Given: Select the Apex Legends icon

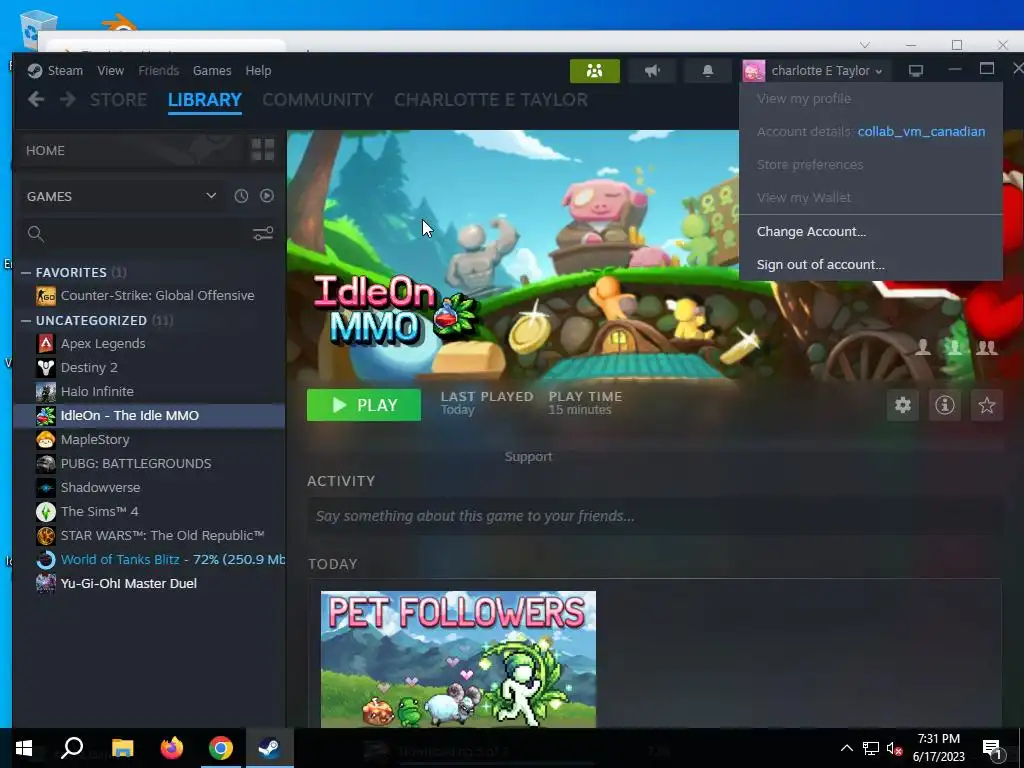Looking at the screenshot, I should [46, 344].
